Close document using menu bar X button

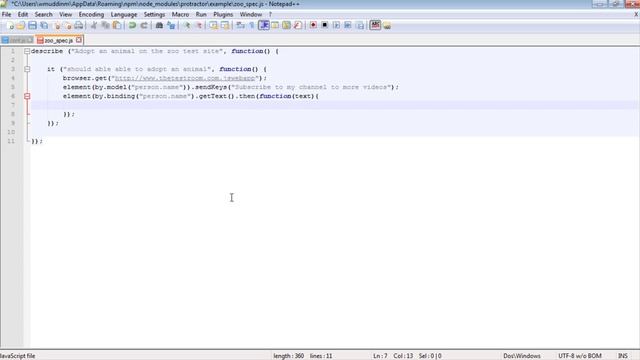[x=636, y=14]
